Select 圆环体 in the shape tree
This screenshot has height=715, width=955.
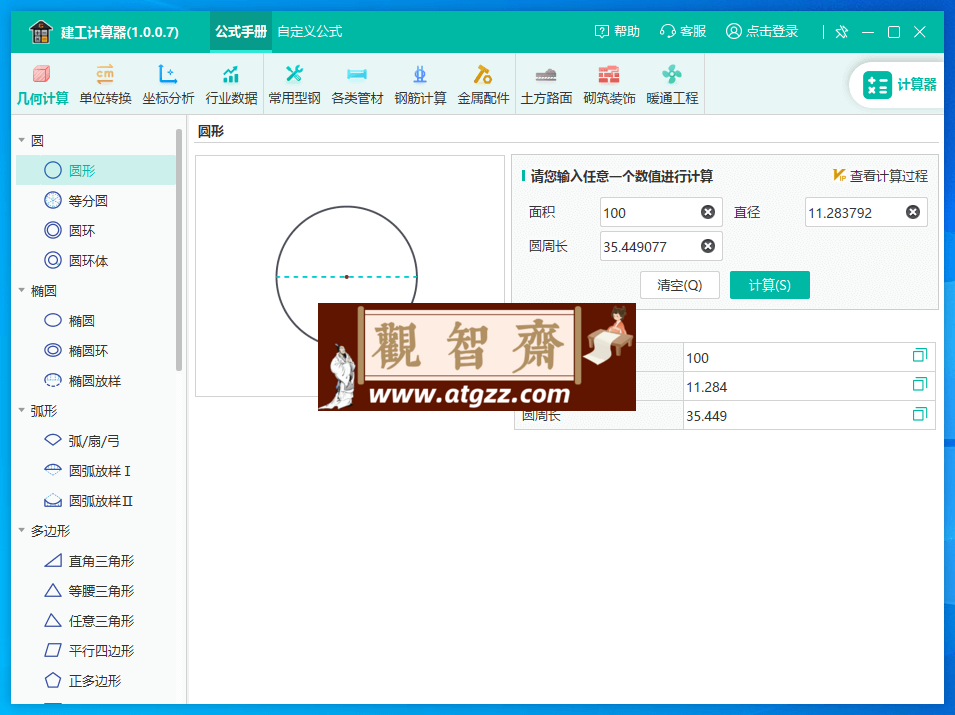coord(96,261)
